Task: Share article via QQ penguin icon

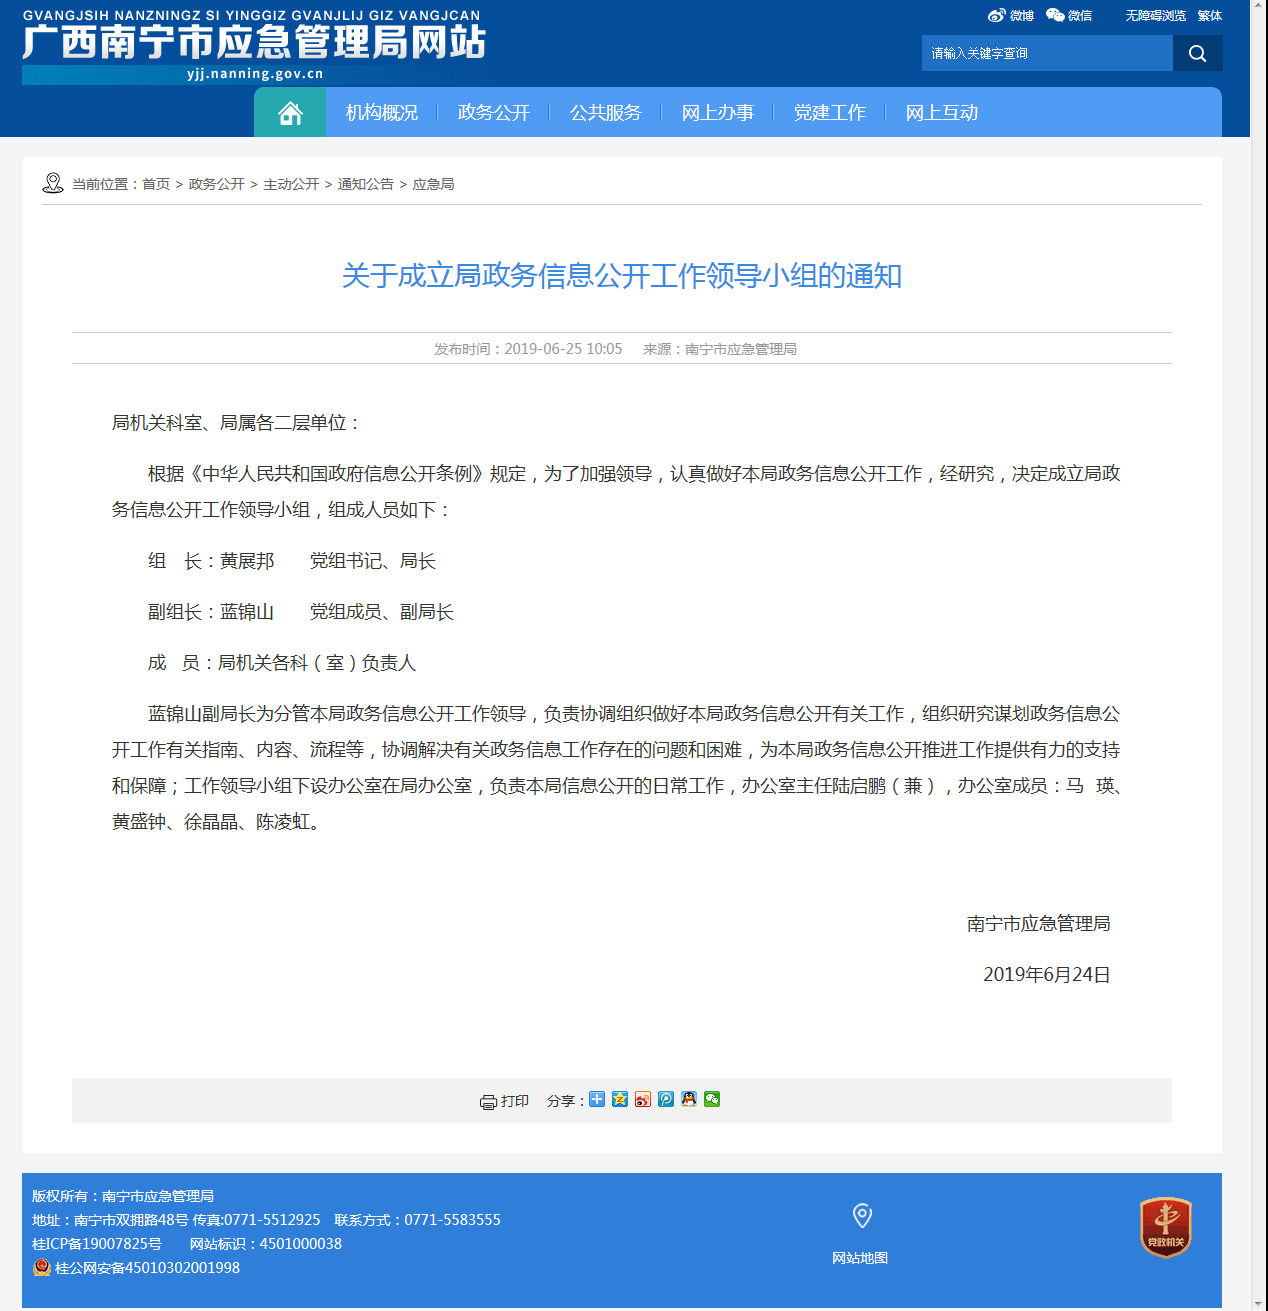Action: [689, 1100]
